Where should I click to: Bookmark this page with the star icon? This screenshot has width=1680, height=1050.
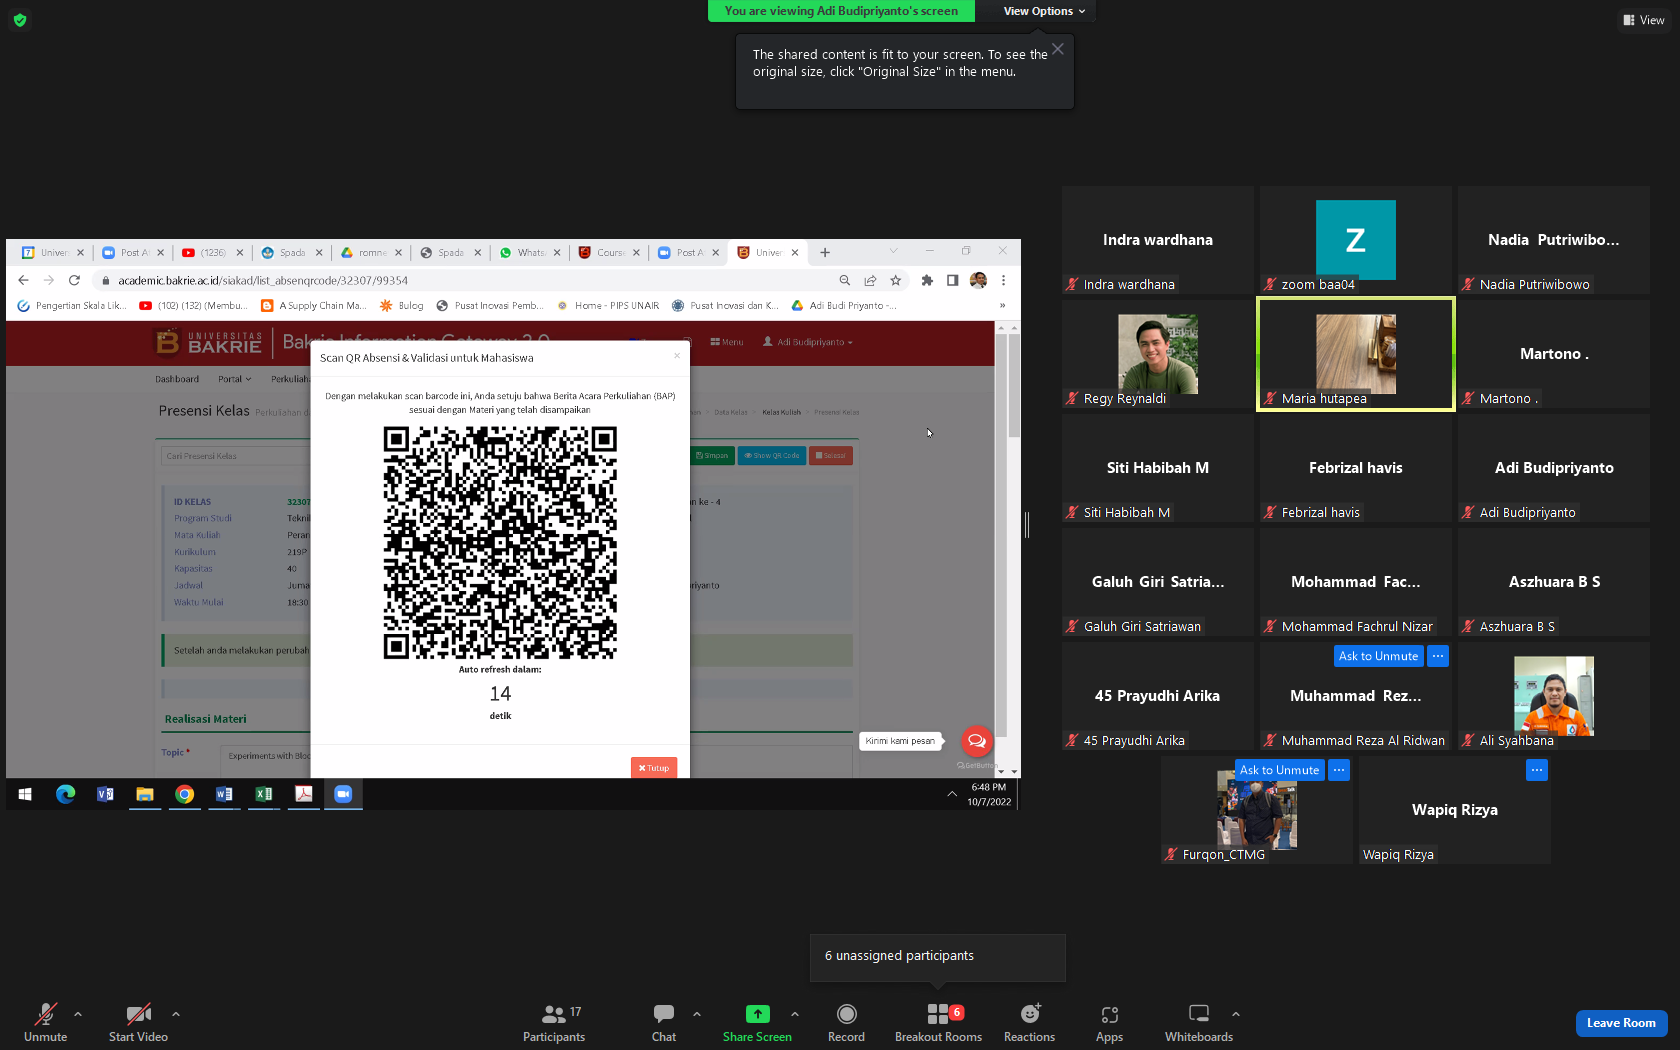point(896,281)
